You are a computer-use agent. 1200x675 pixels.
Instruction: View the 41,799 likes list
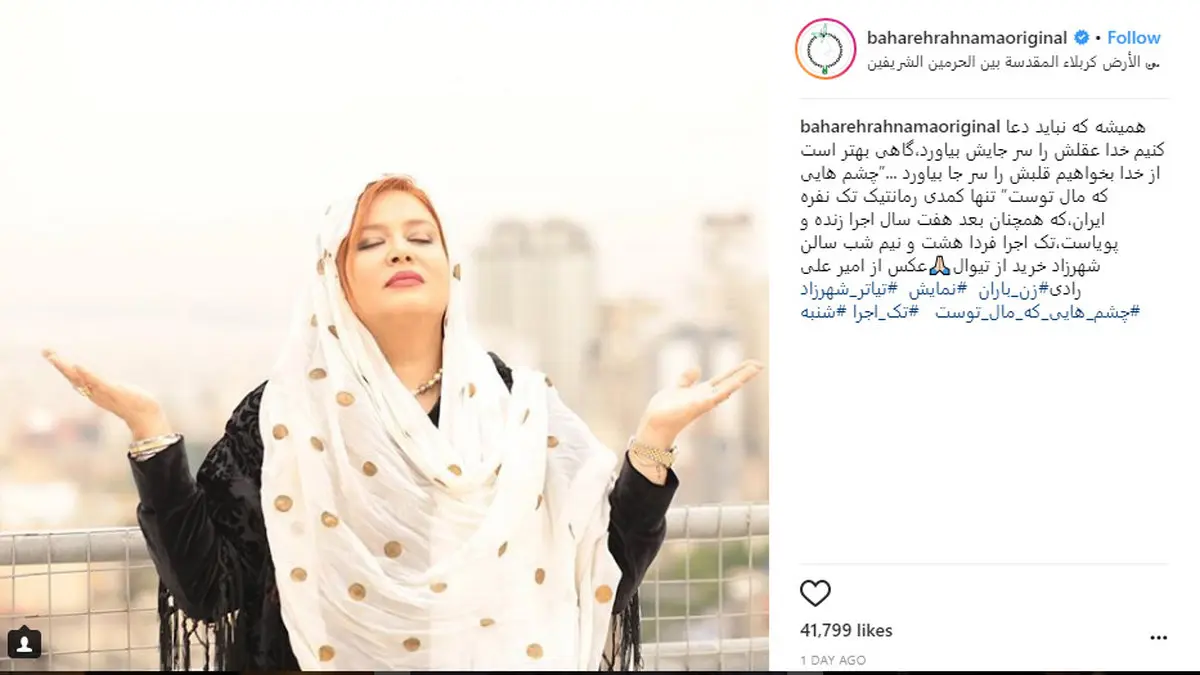pyautogui.click(x=847, y=630)
